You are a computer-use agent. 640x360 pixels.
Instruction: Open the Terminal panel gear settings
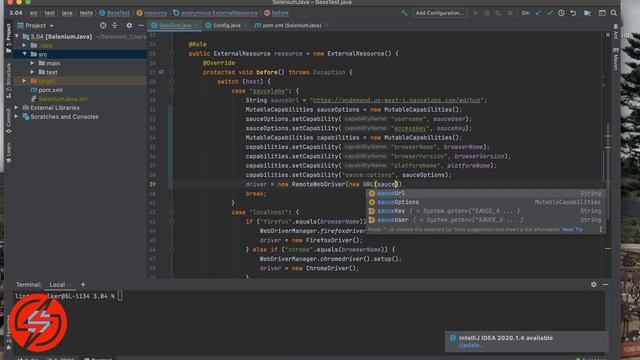(593, 284)
